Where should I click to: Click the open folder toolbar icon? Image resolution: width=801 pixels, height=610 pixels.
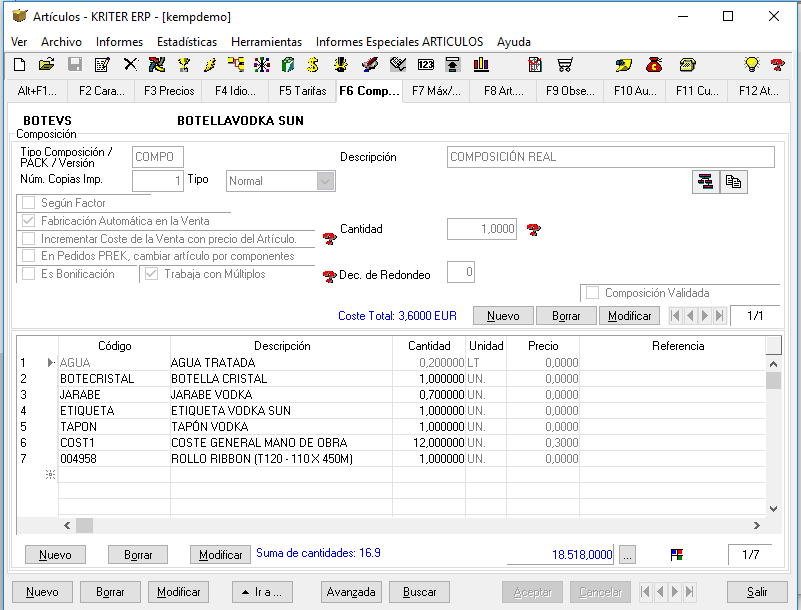(46, 65)
